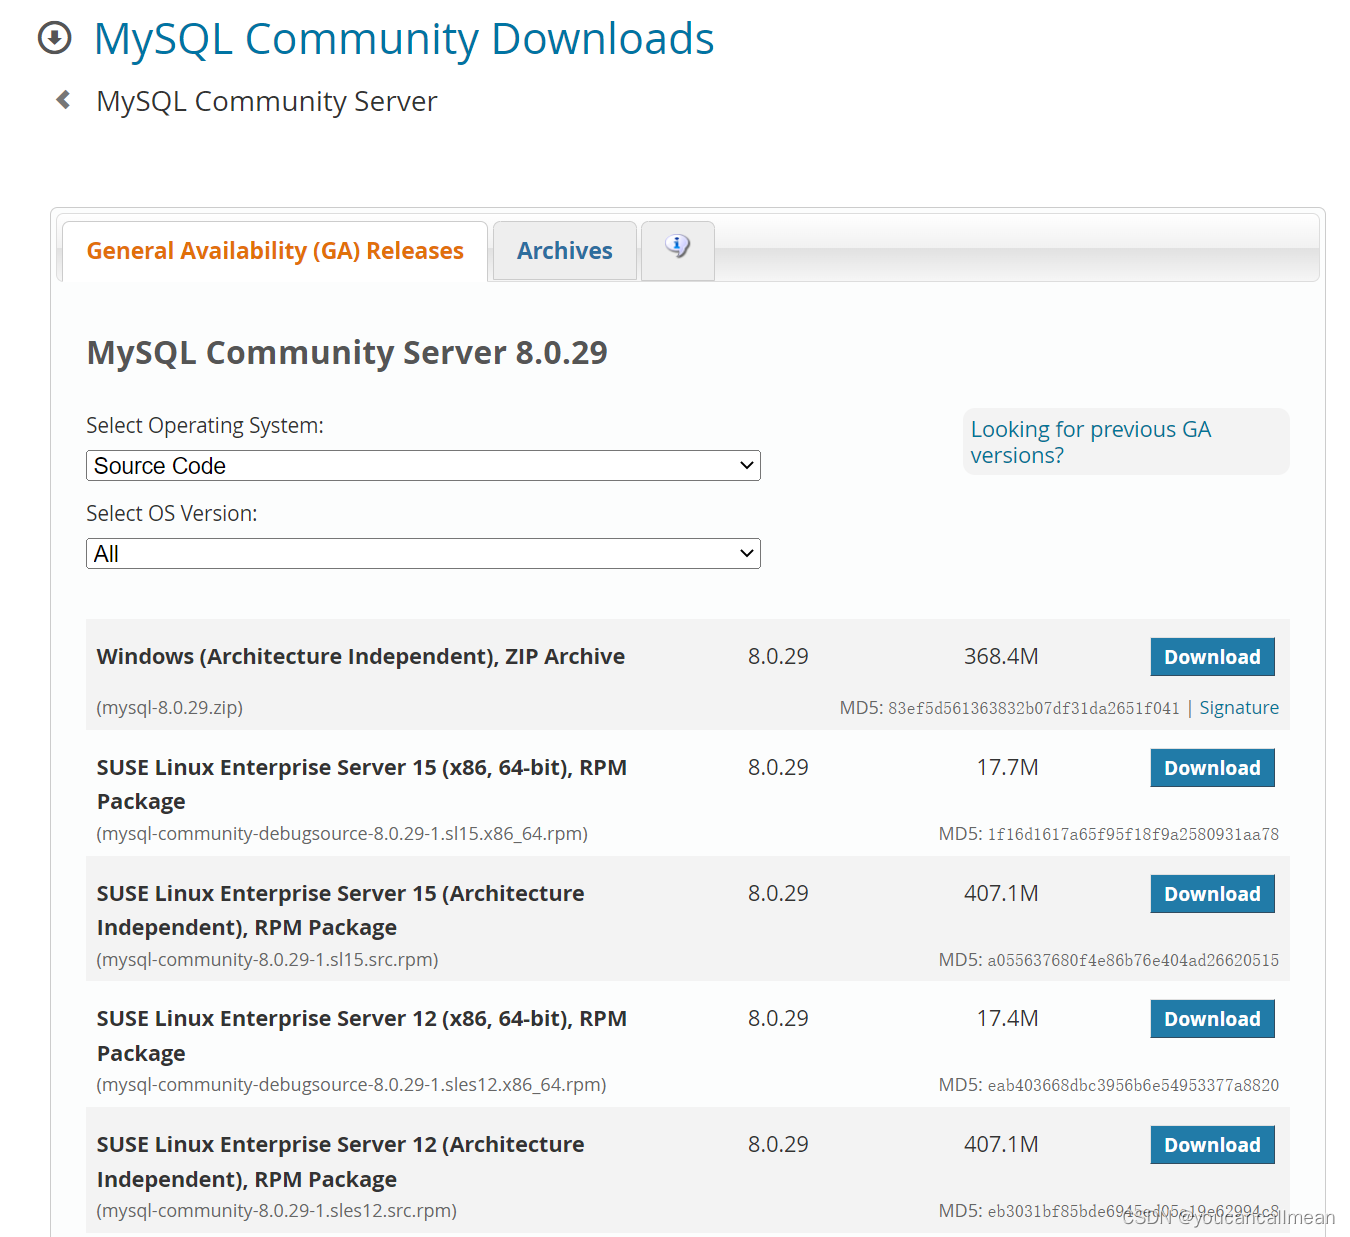Open the Signature link for mysql-8.0.29.zip
The width and height of the screenshot is (1350, 1237).
(1239, 708)
